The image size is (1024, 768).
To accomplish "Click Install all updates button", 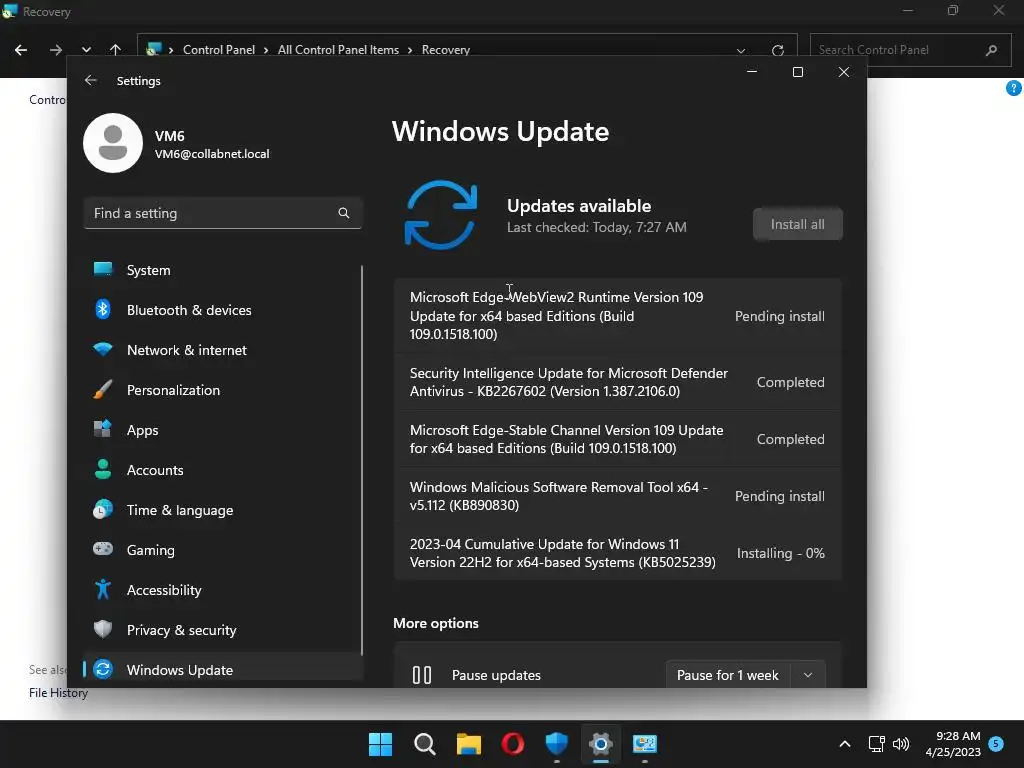I will coord(797,224).
